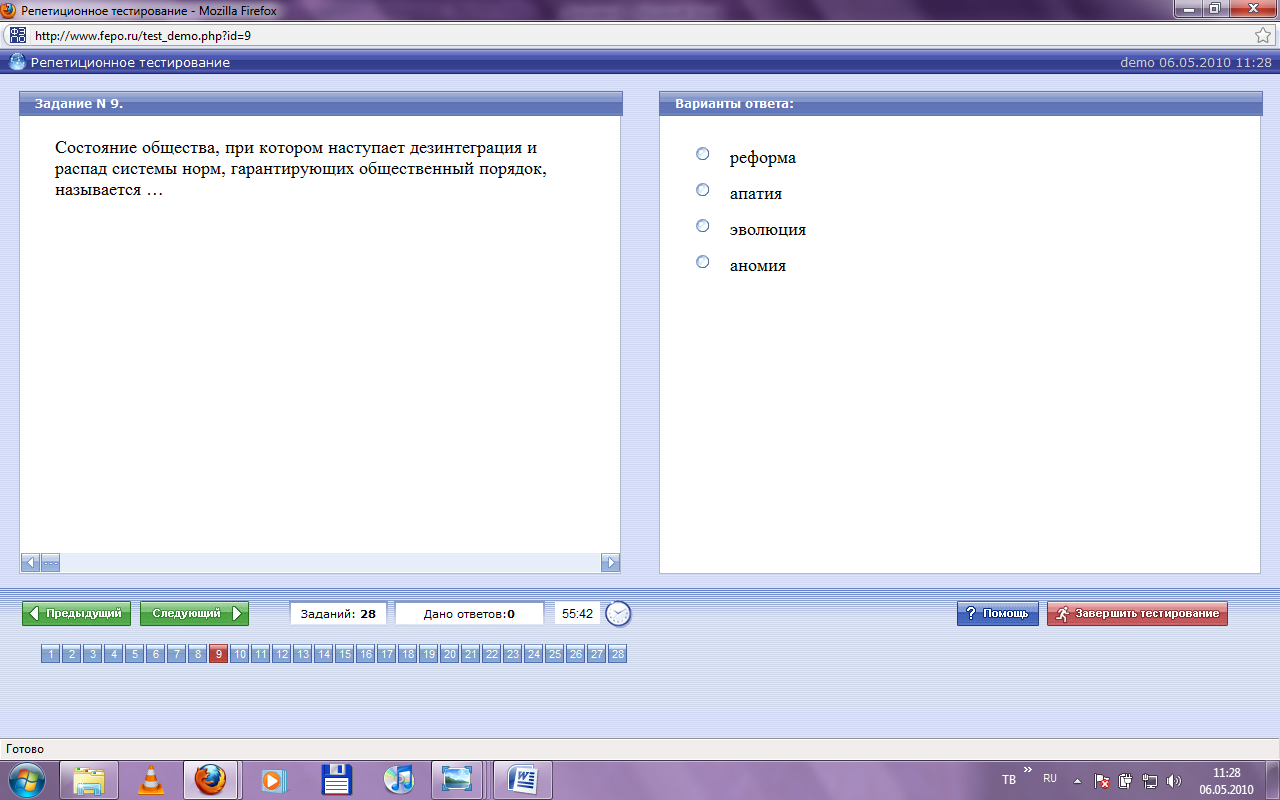Image resolution: width=1280 pixels, height=800 pixels.
Task: Click the globe icon beside Репетиционное тестирование
Action: (x=17, y=62)
